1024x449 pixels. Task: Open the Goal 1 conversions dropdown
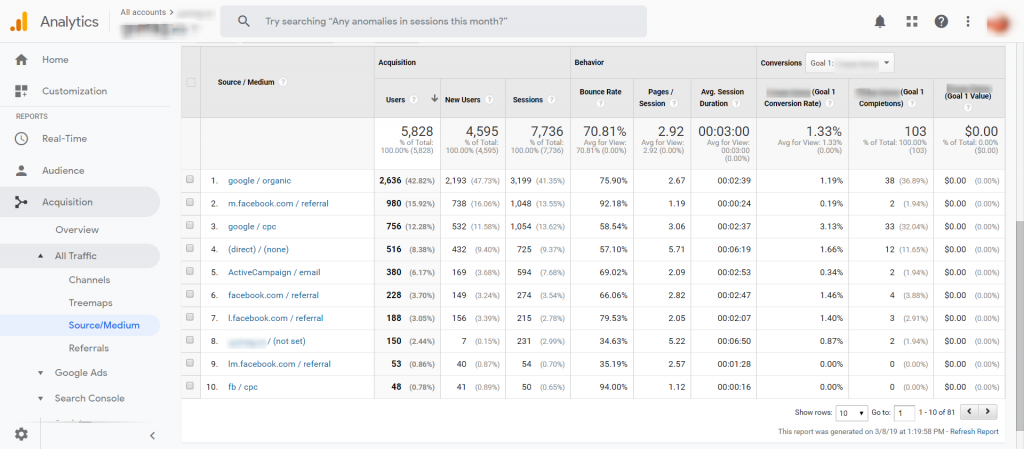[x=849, y=63]
